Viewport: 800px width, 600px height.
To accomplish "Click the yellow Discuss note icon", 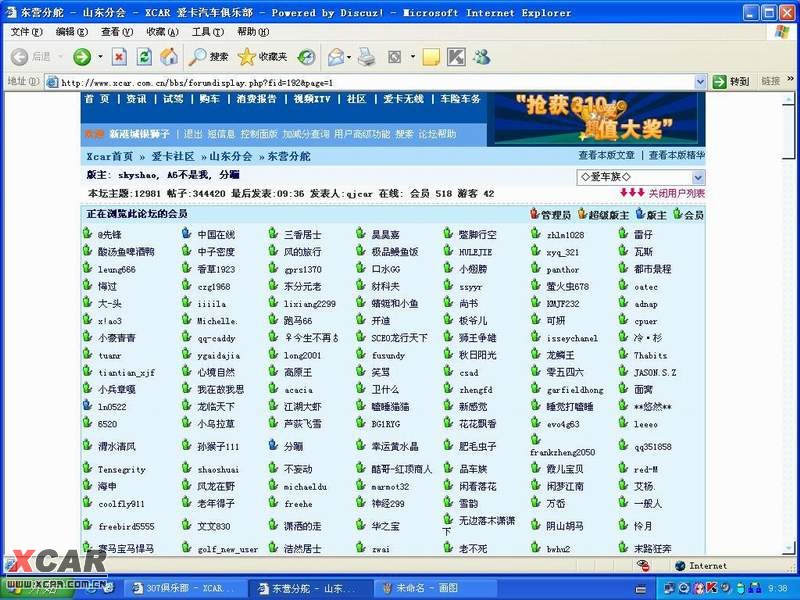I will (431, 57).
